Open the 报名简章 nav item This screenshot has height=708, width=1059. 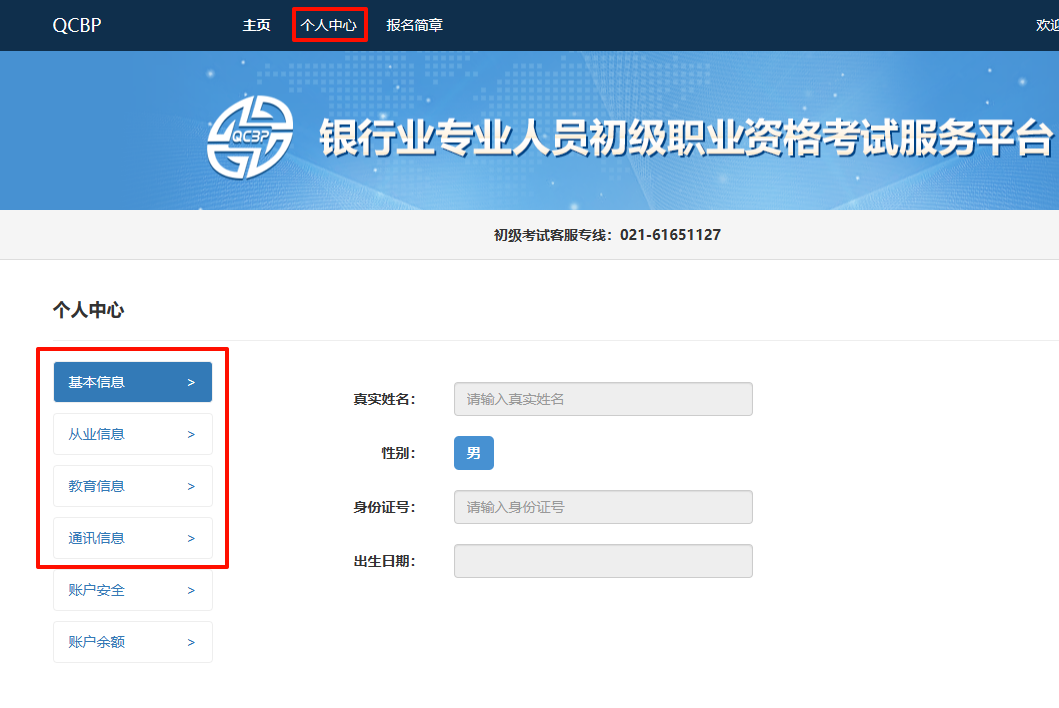(415, 25)
